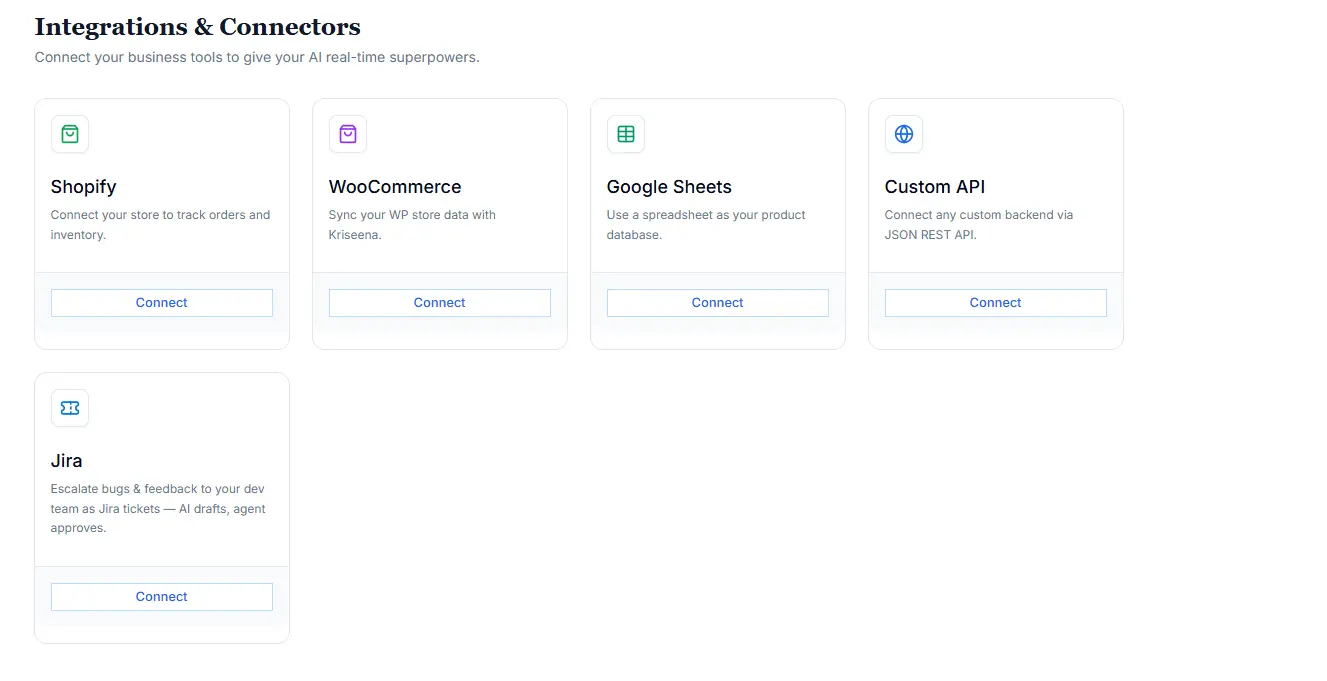Click 'Connect your store to track orders' description

tap(161, 225)
